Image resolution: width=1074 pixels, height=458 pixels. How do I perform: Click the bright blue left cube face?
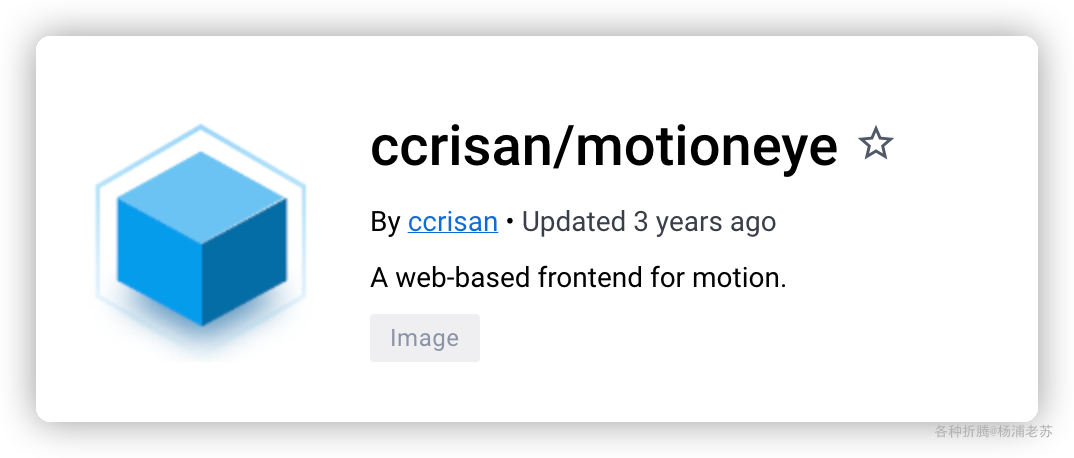160,262
